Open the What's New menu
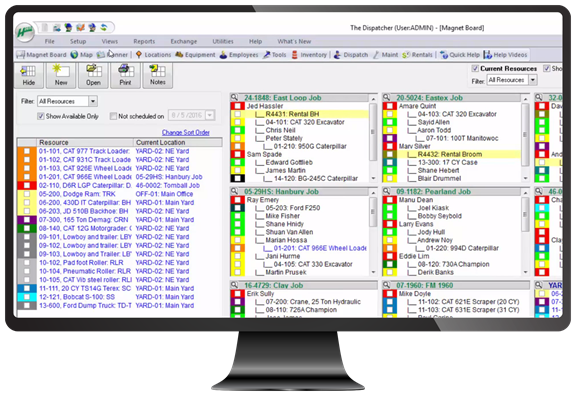The height and width of the screenshot is (397, 576). click(x=294, y=41)
